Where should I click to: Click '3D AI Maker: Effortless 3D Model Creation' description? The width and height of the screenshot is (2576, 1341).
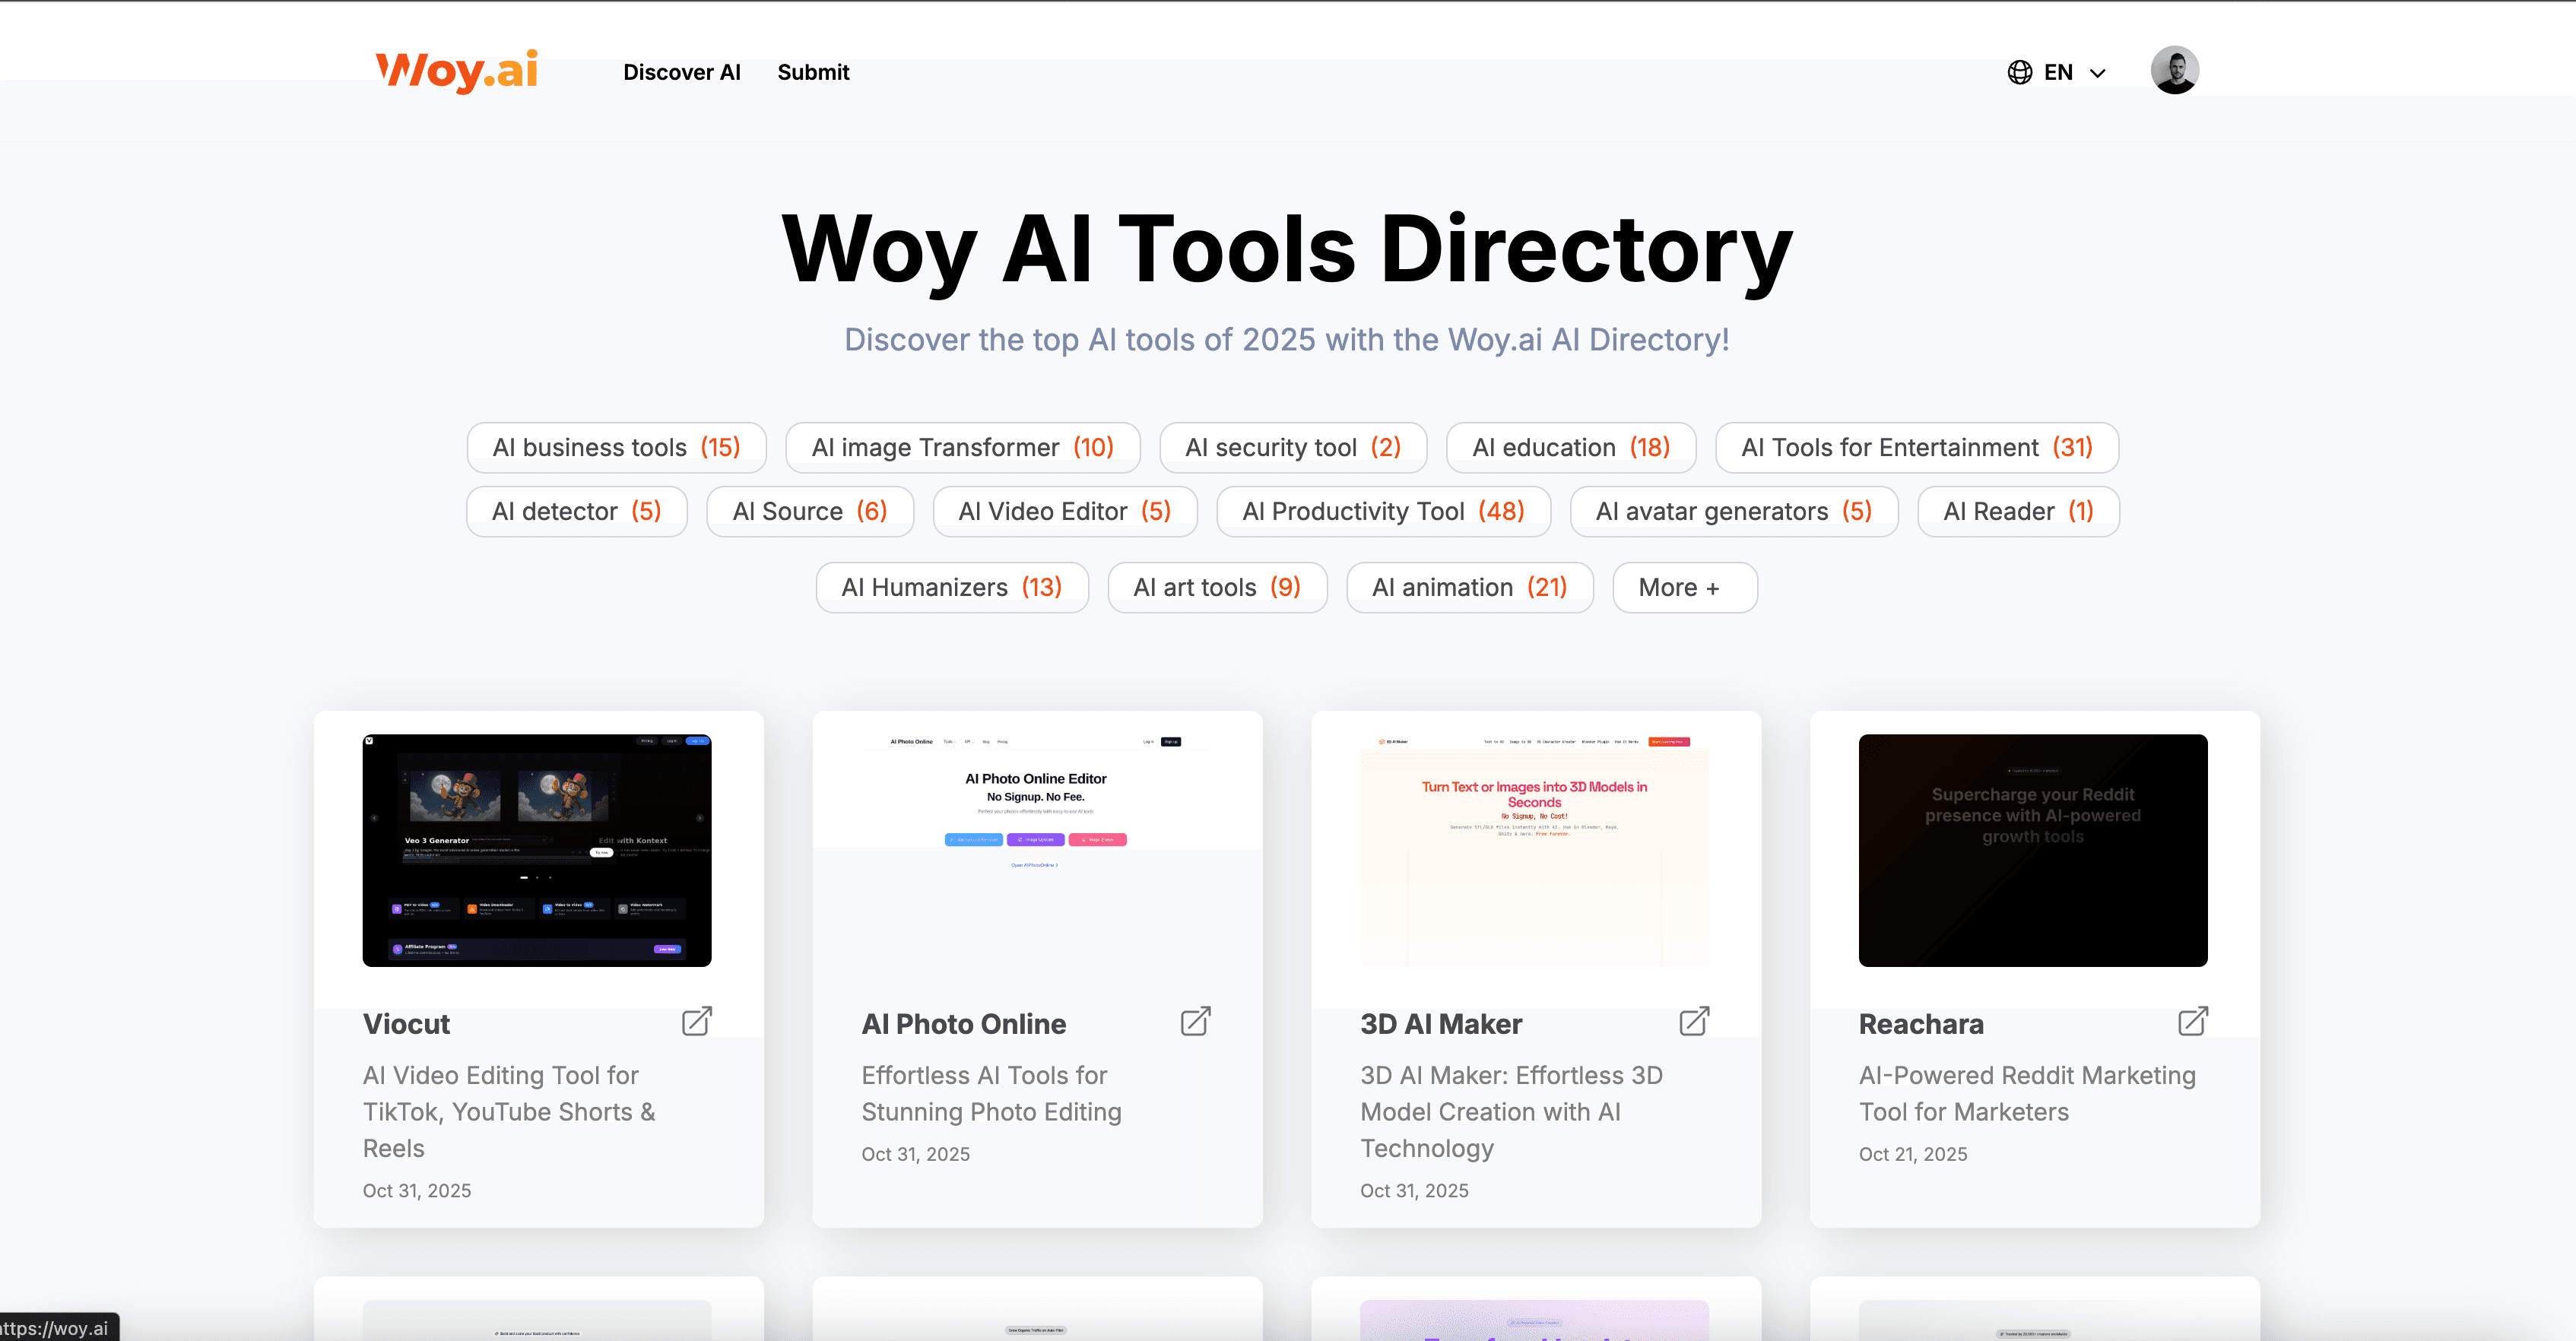1511,1111
